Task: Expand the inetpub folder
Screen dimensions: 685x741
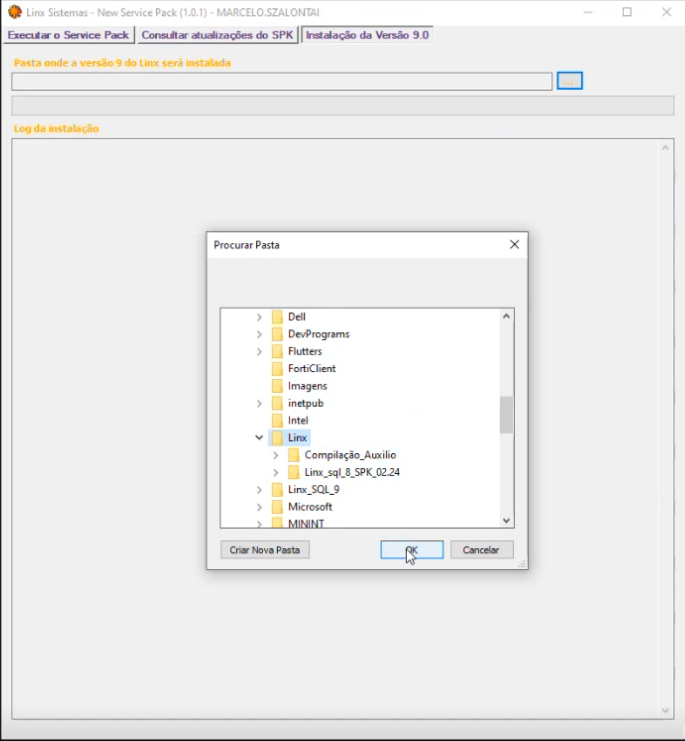Action: [x=259, y=404]
